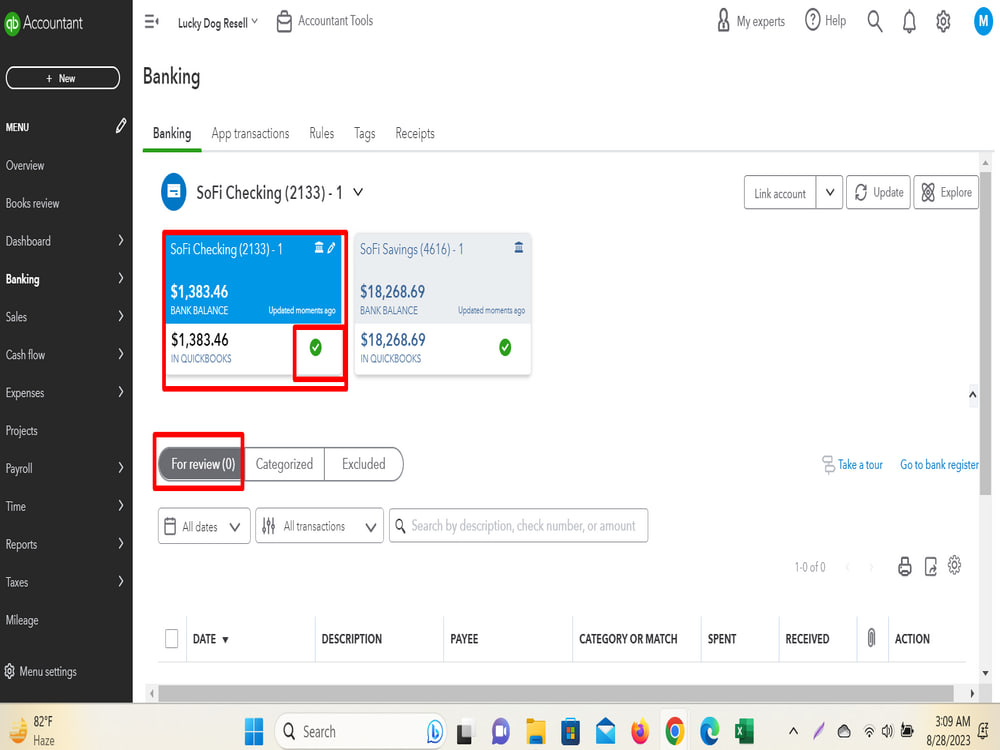This screenshot has height=750, width=1000.
Task: Open the Link account dropdown arrow
Action: (829, 192)
